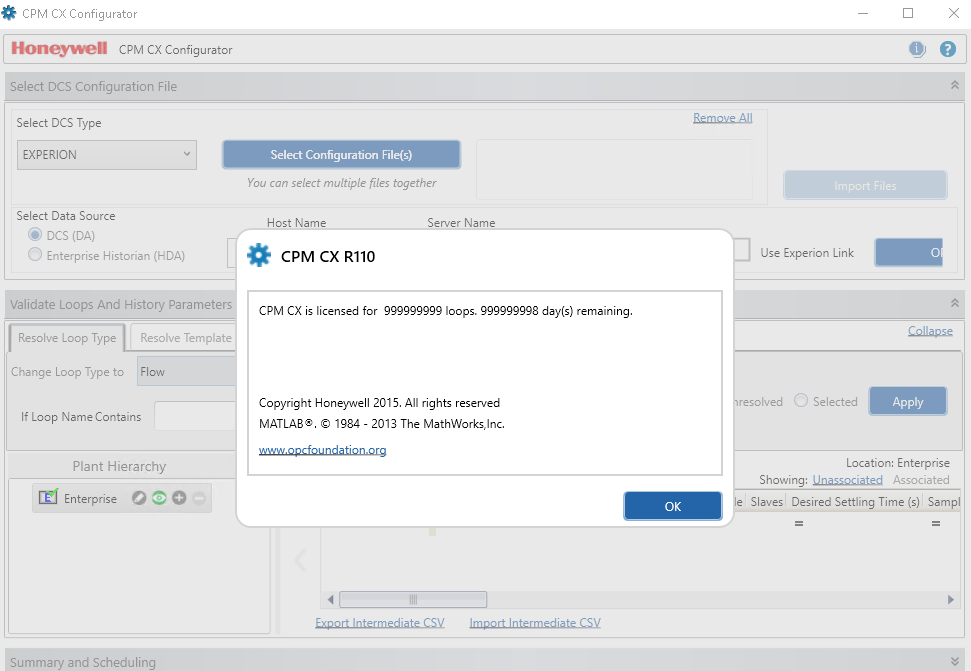Click the If Loop Name Contains input field
This screenshot has width=971, height=671.
(195, 416)
